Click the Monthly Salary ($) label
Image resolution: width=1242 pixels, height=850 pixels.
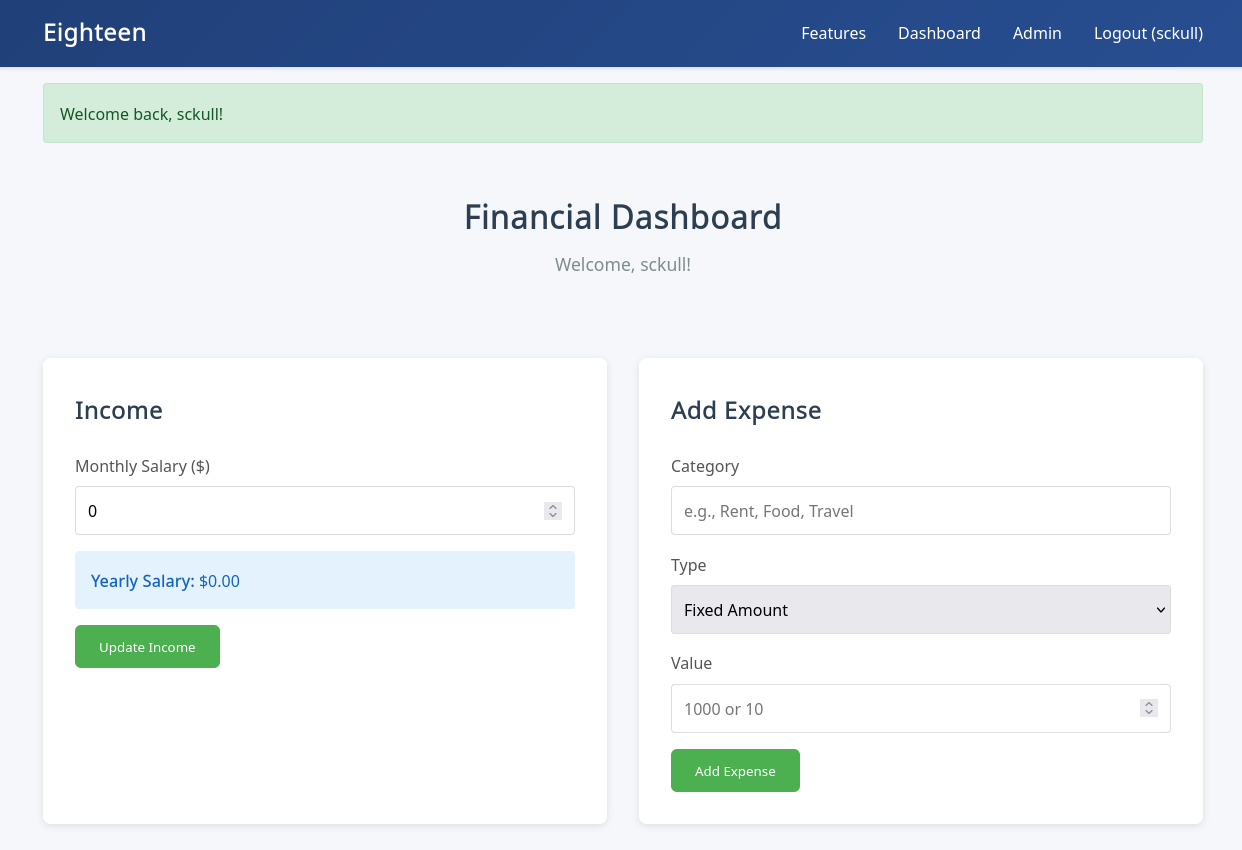[x=142, y=466]
